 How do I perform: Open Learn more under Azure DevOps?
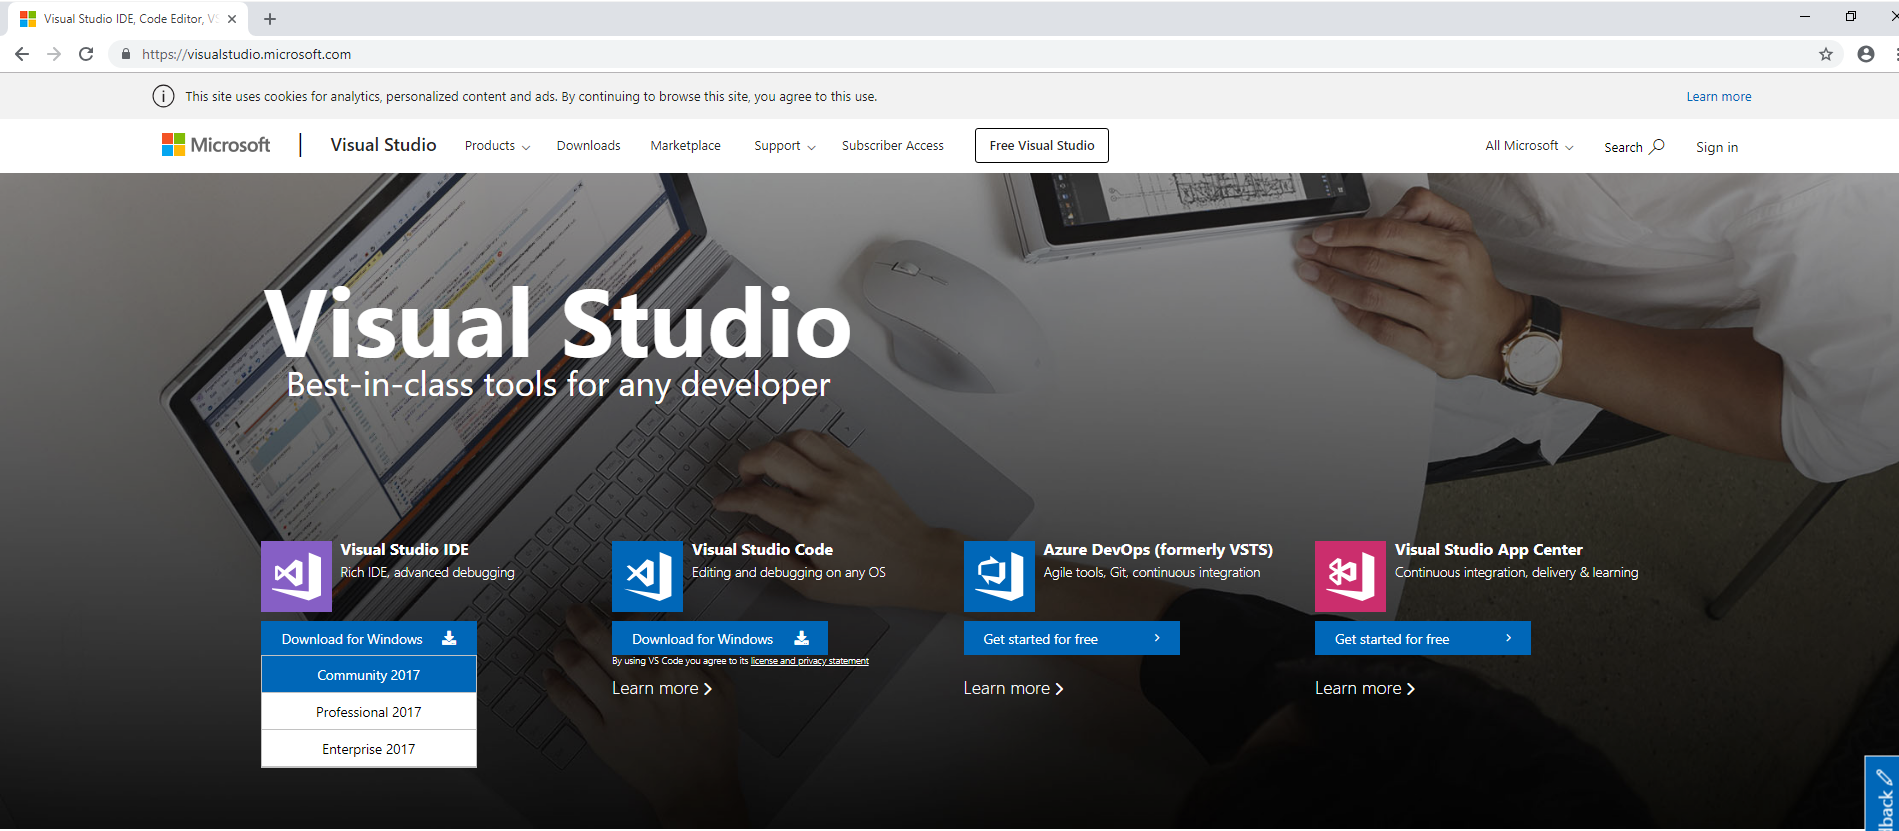pyautogui.click(x=1013, y=688)
